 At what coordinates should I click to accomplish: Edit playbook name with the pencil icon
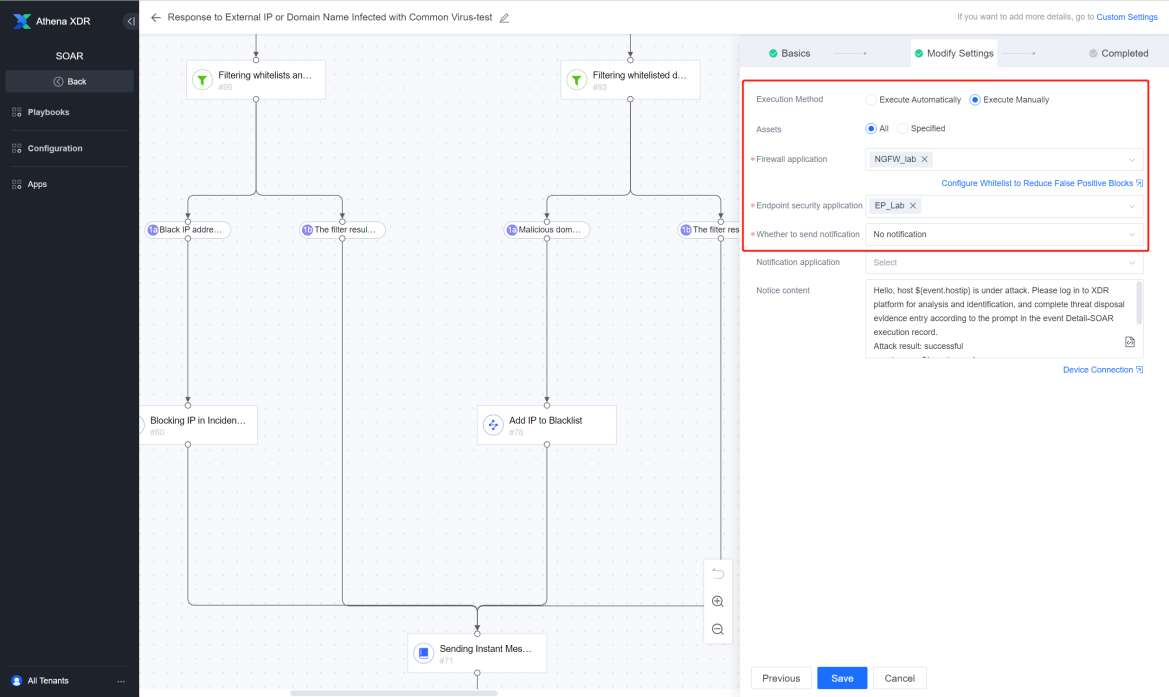point(504,18)
